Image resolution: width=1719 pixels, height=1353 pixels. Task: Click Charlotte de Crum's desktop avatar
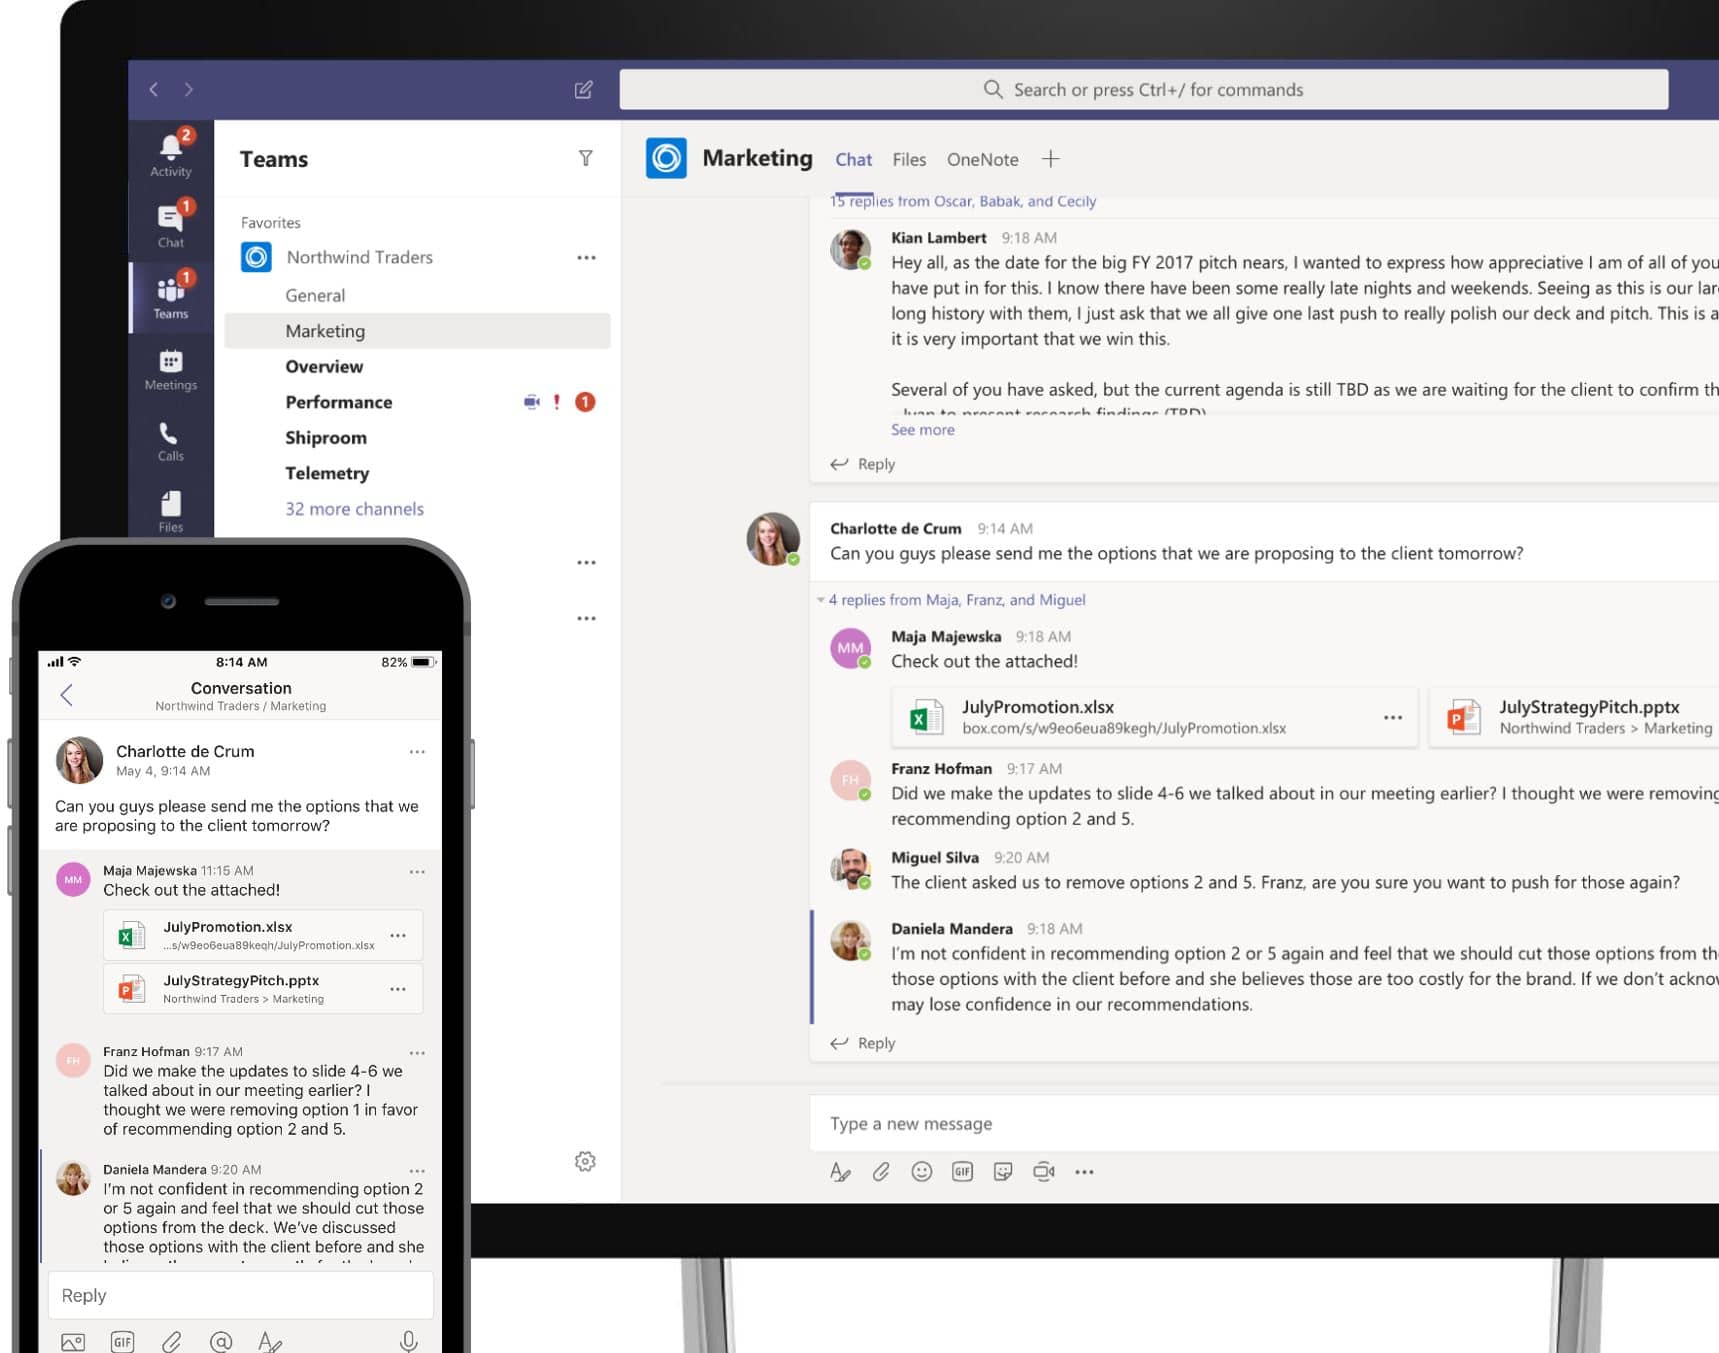[772, 539]
